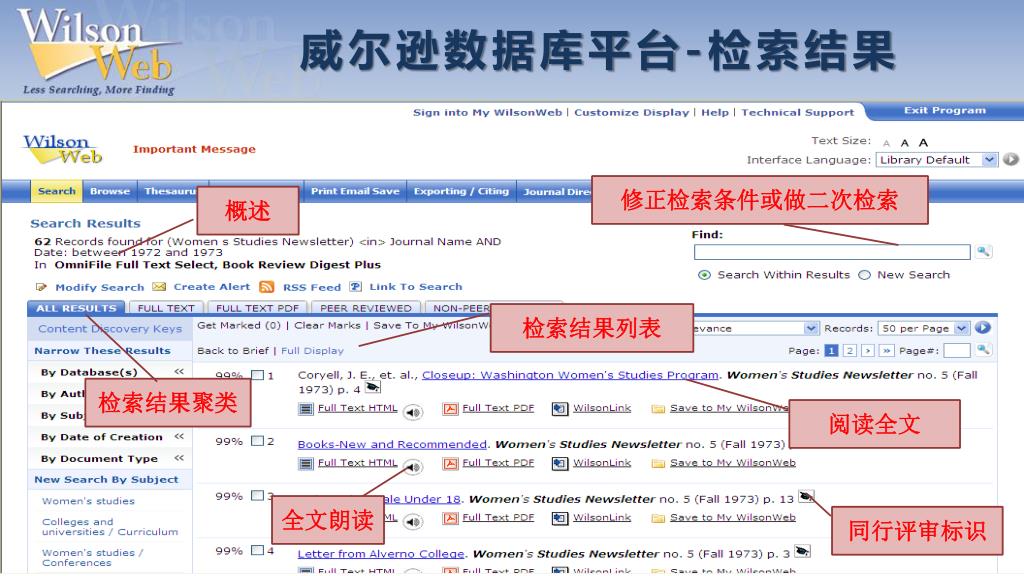The width and height of the screenshot is (1024, 576).
Task: Open Print Email Save tab
Action: [x=355, y=191]
